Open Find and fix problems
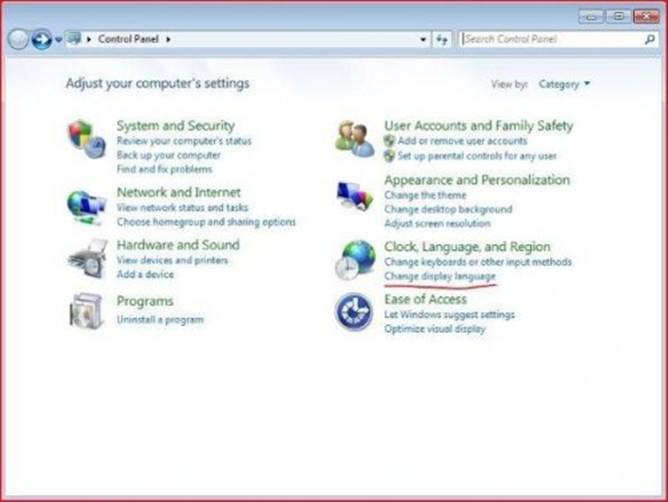 (164, 169)
